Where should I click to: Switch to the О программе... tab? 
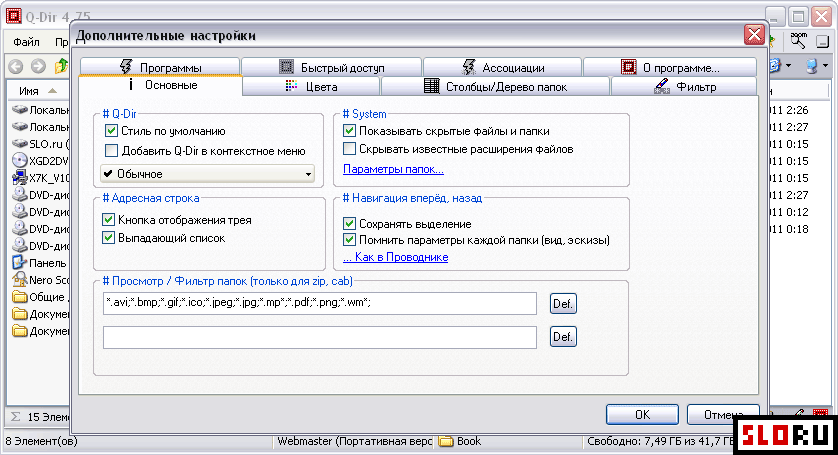(x=670, y=67)
